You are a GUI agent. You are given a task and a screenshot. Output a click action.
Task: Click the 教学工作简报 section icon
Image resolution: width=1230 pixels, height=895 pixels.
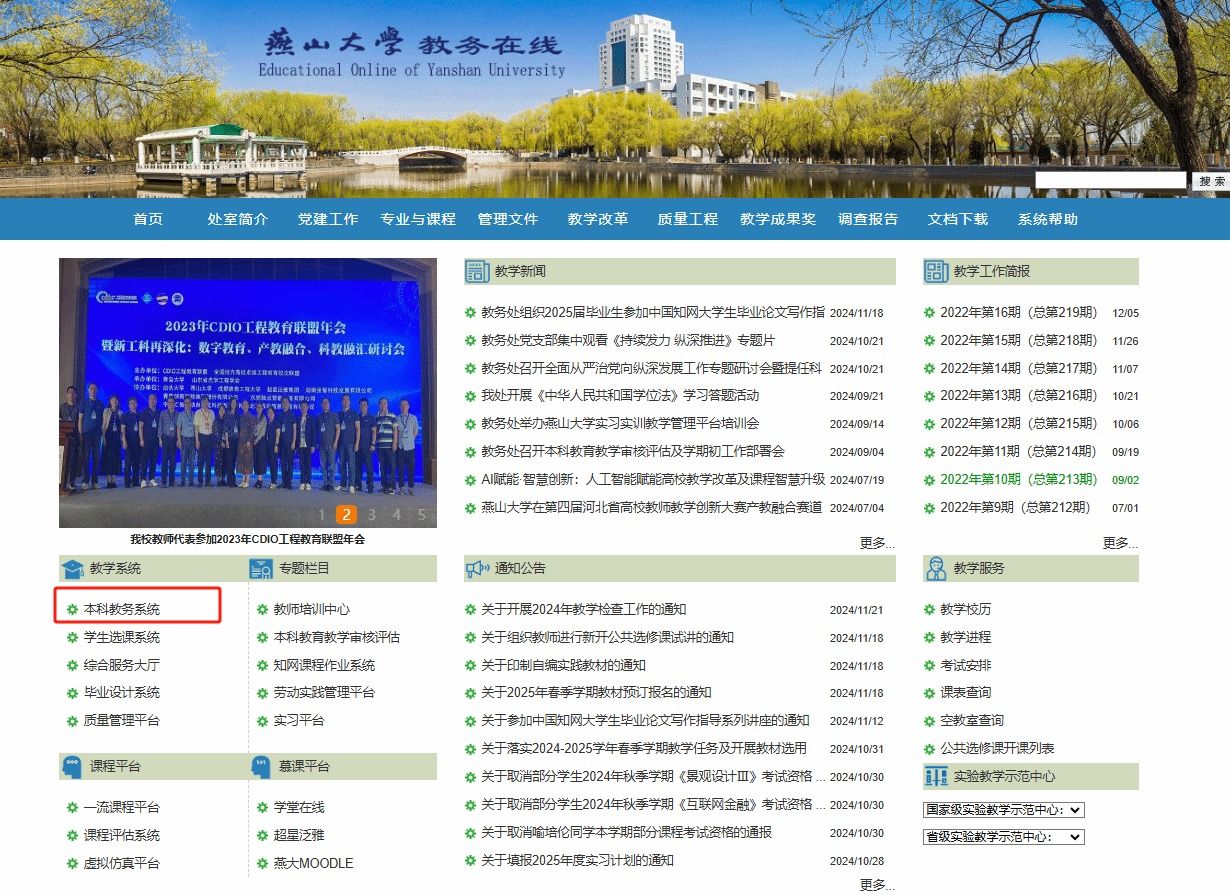click(936, 271)
